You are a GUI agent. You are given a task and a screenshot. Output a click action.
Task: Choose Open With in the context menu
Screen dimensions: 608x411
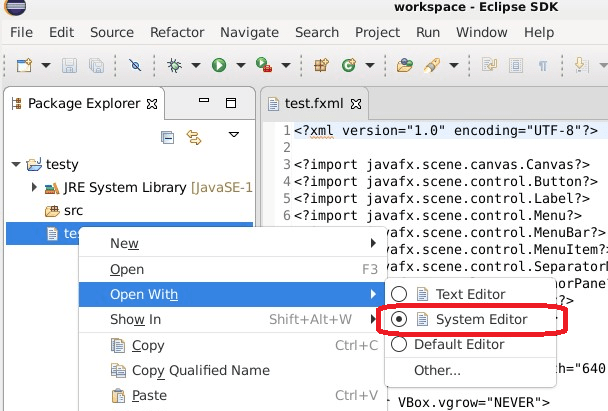pos(232,295)
